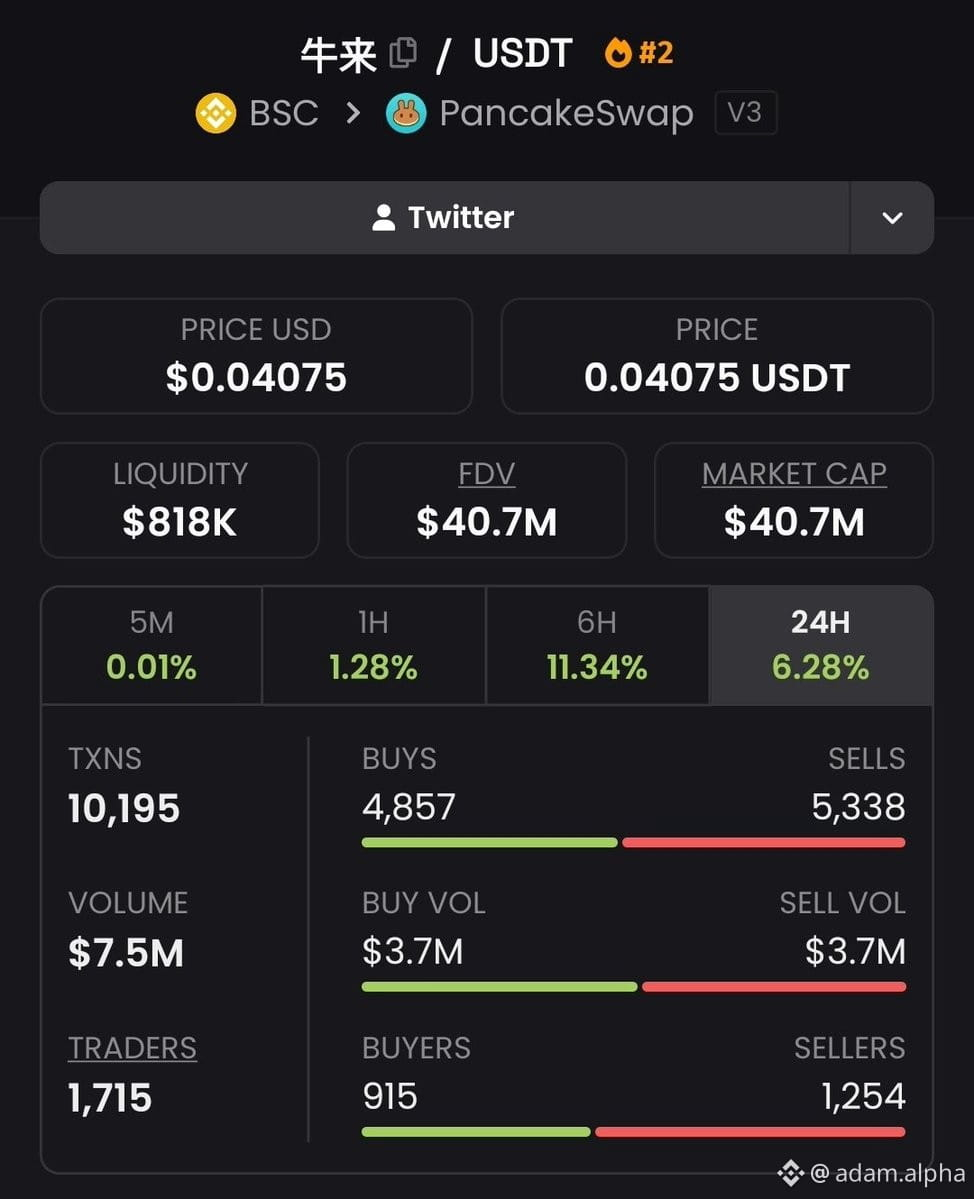
Task: Click the trending fire icon
Action: click(x=618, y=53)
